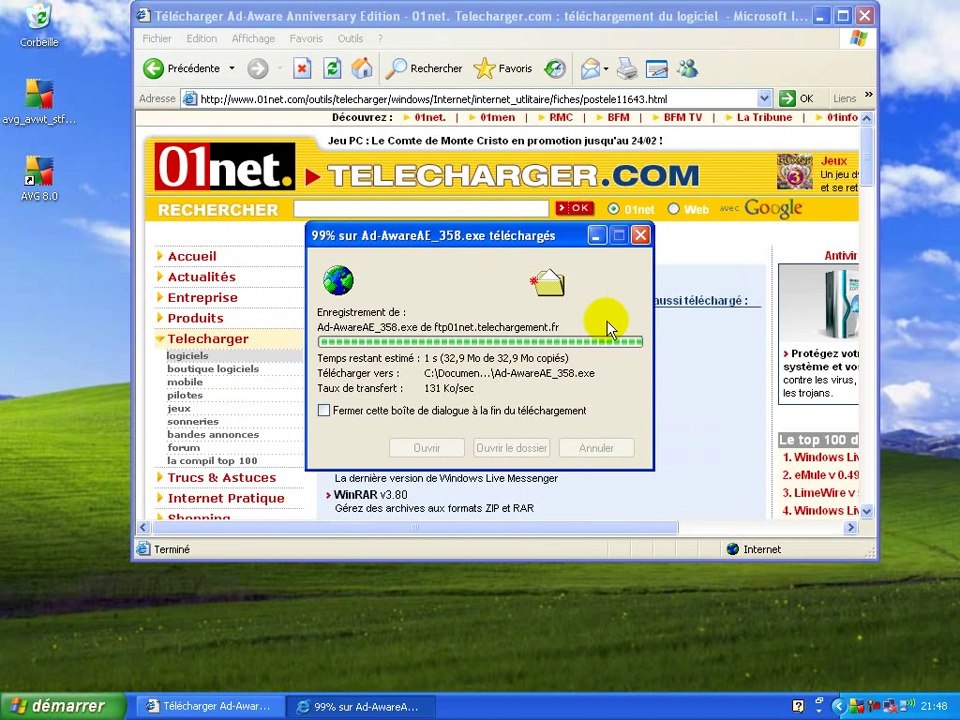Stop page loading with red X icon
The height and width of the screenshot is (720, 960).
[302, 69]
